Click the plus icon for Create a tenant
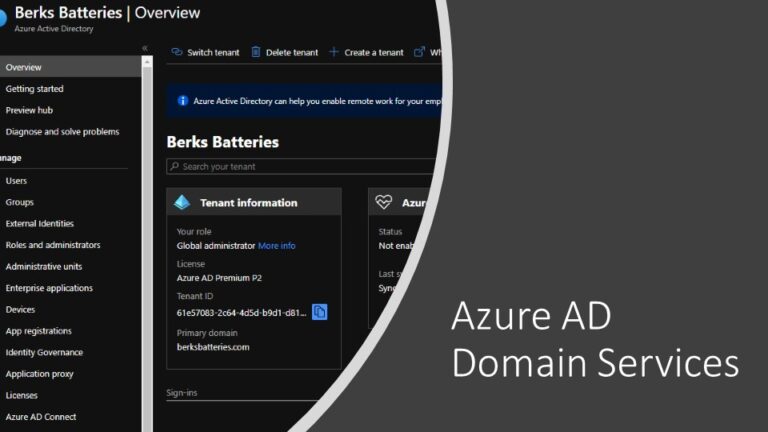Image resolution: width=768 pixels, height=432 pixels. point(334,52)
